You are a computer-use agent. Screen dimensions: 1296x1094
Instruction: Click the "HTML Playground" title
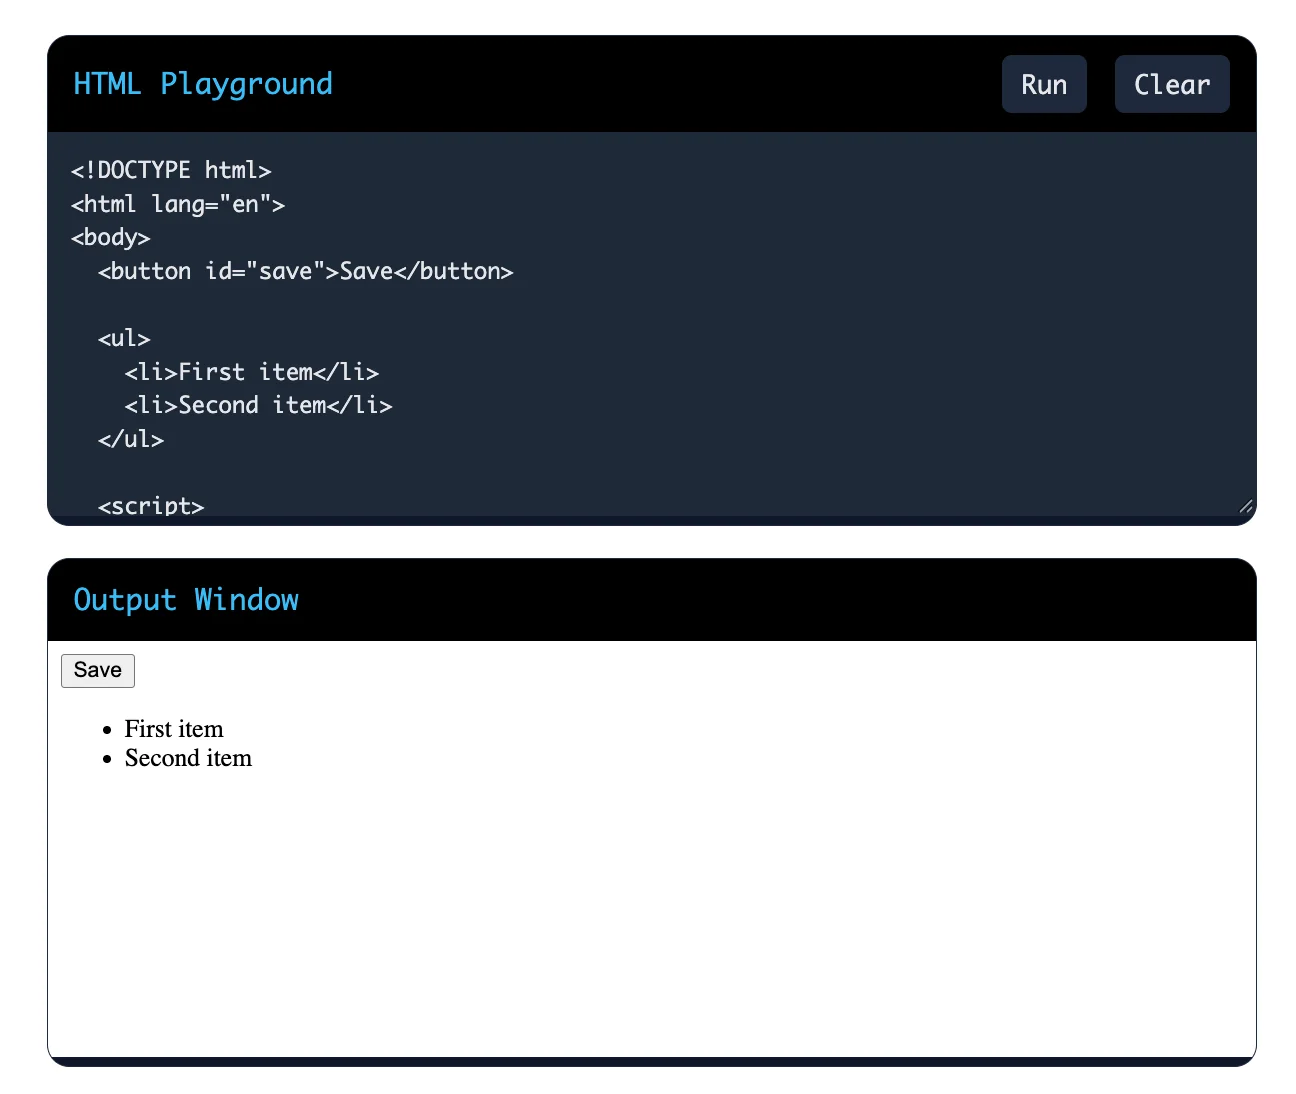[x=203, y=84]
